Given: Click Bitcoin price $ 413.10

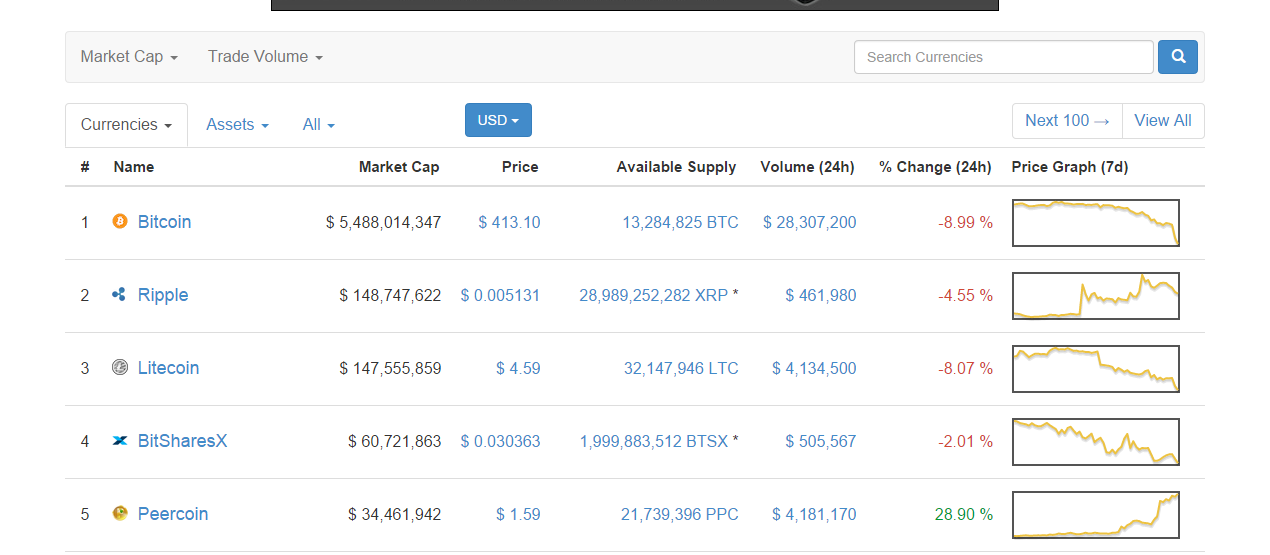Looking at the screenshot, I should (509, 222).
